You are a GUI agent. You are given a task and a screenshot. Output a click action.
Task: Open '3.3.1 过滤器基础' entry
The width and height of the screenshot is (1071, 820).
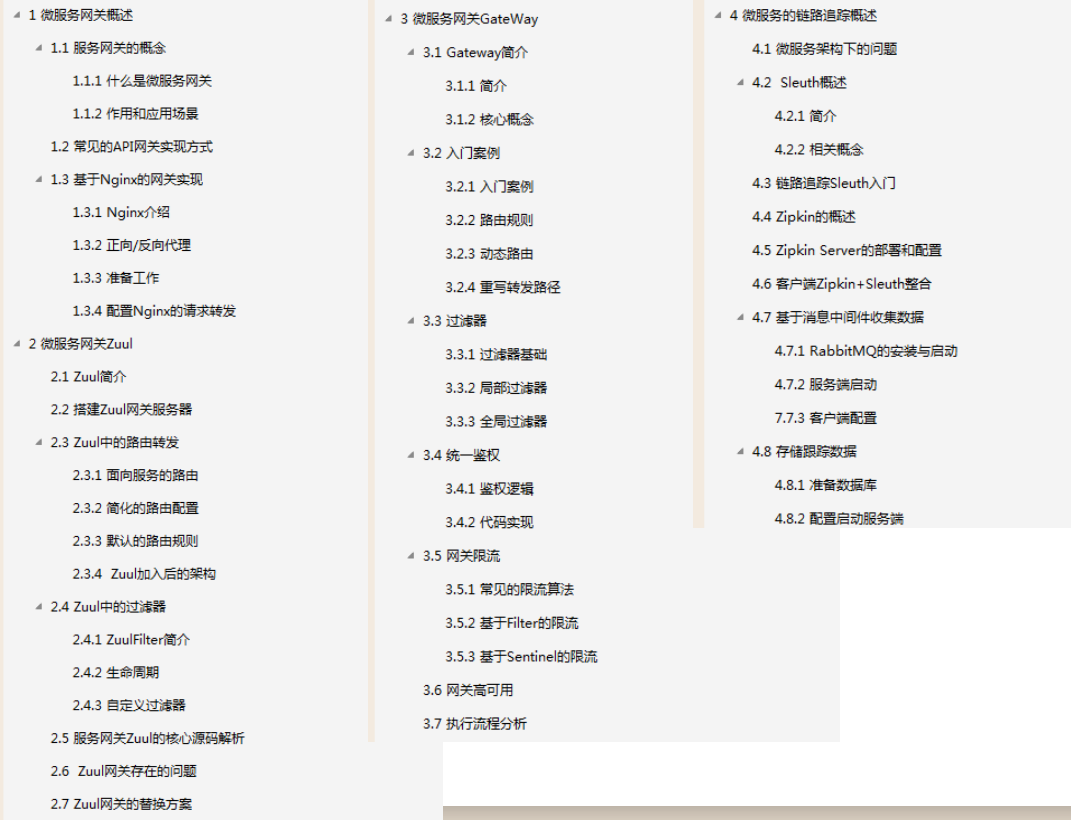click(x=496, y=354)
